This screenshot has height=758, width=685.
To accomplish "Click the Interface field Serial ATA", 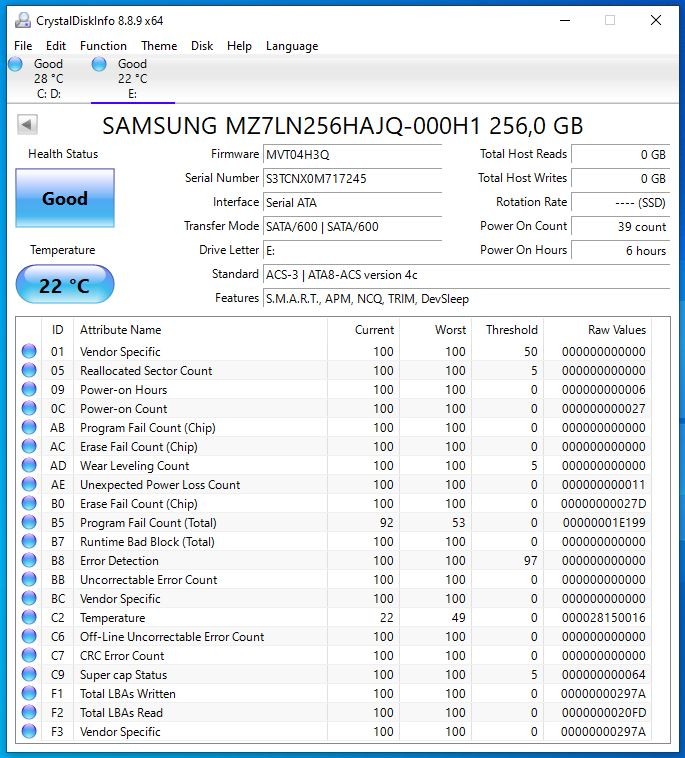I will [352, 203].
